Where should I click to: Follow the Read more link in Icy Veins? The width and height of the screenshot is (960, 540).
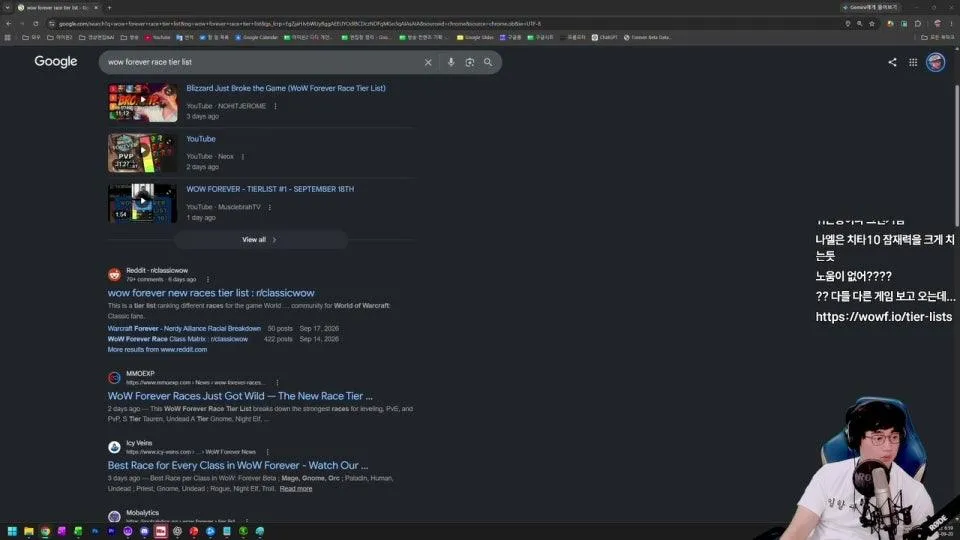click(296, 489)
